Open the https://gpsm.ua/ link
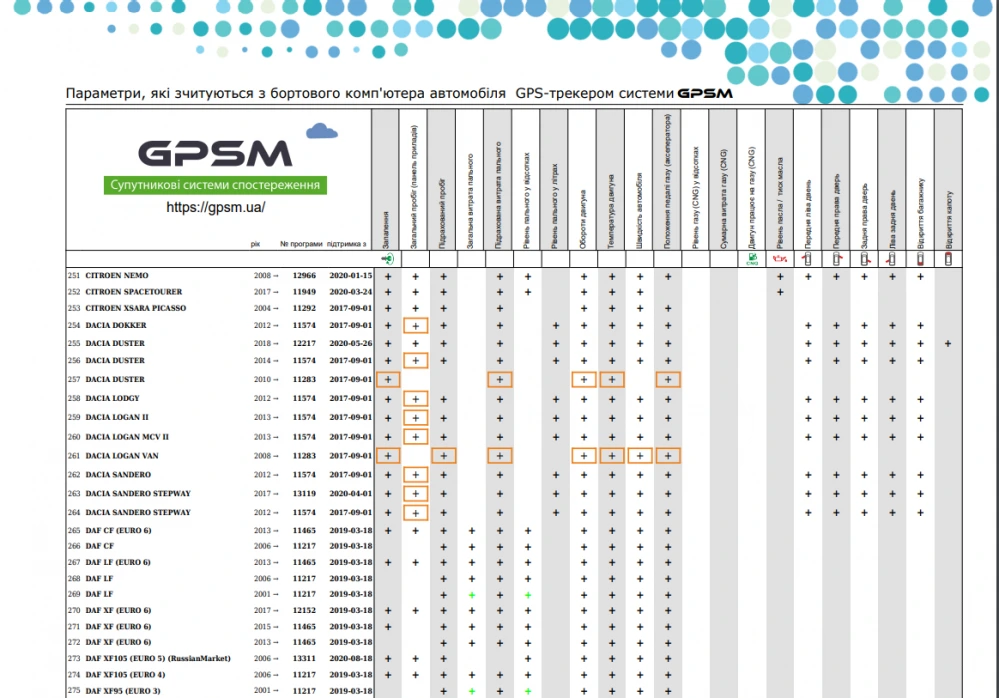 (x=216, y=208)
